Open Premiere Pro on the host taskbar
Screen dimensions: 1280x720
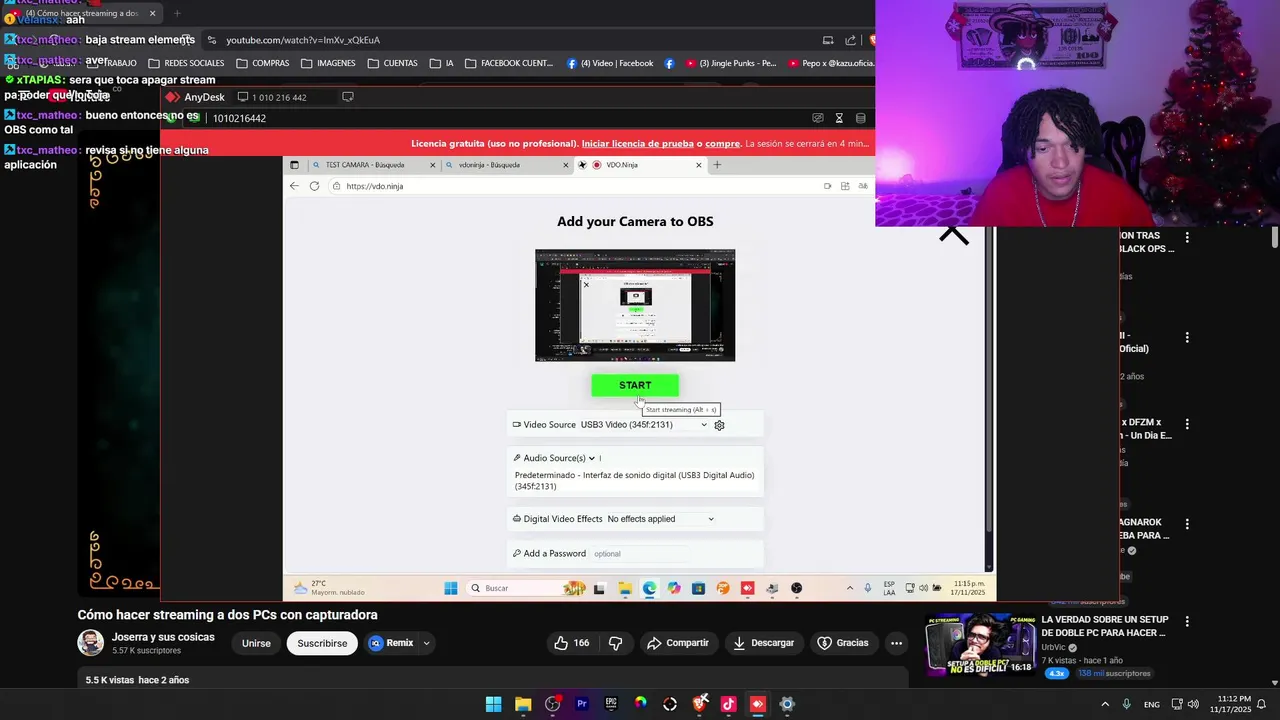(581, 704)
